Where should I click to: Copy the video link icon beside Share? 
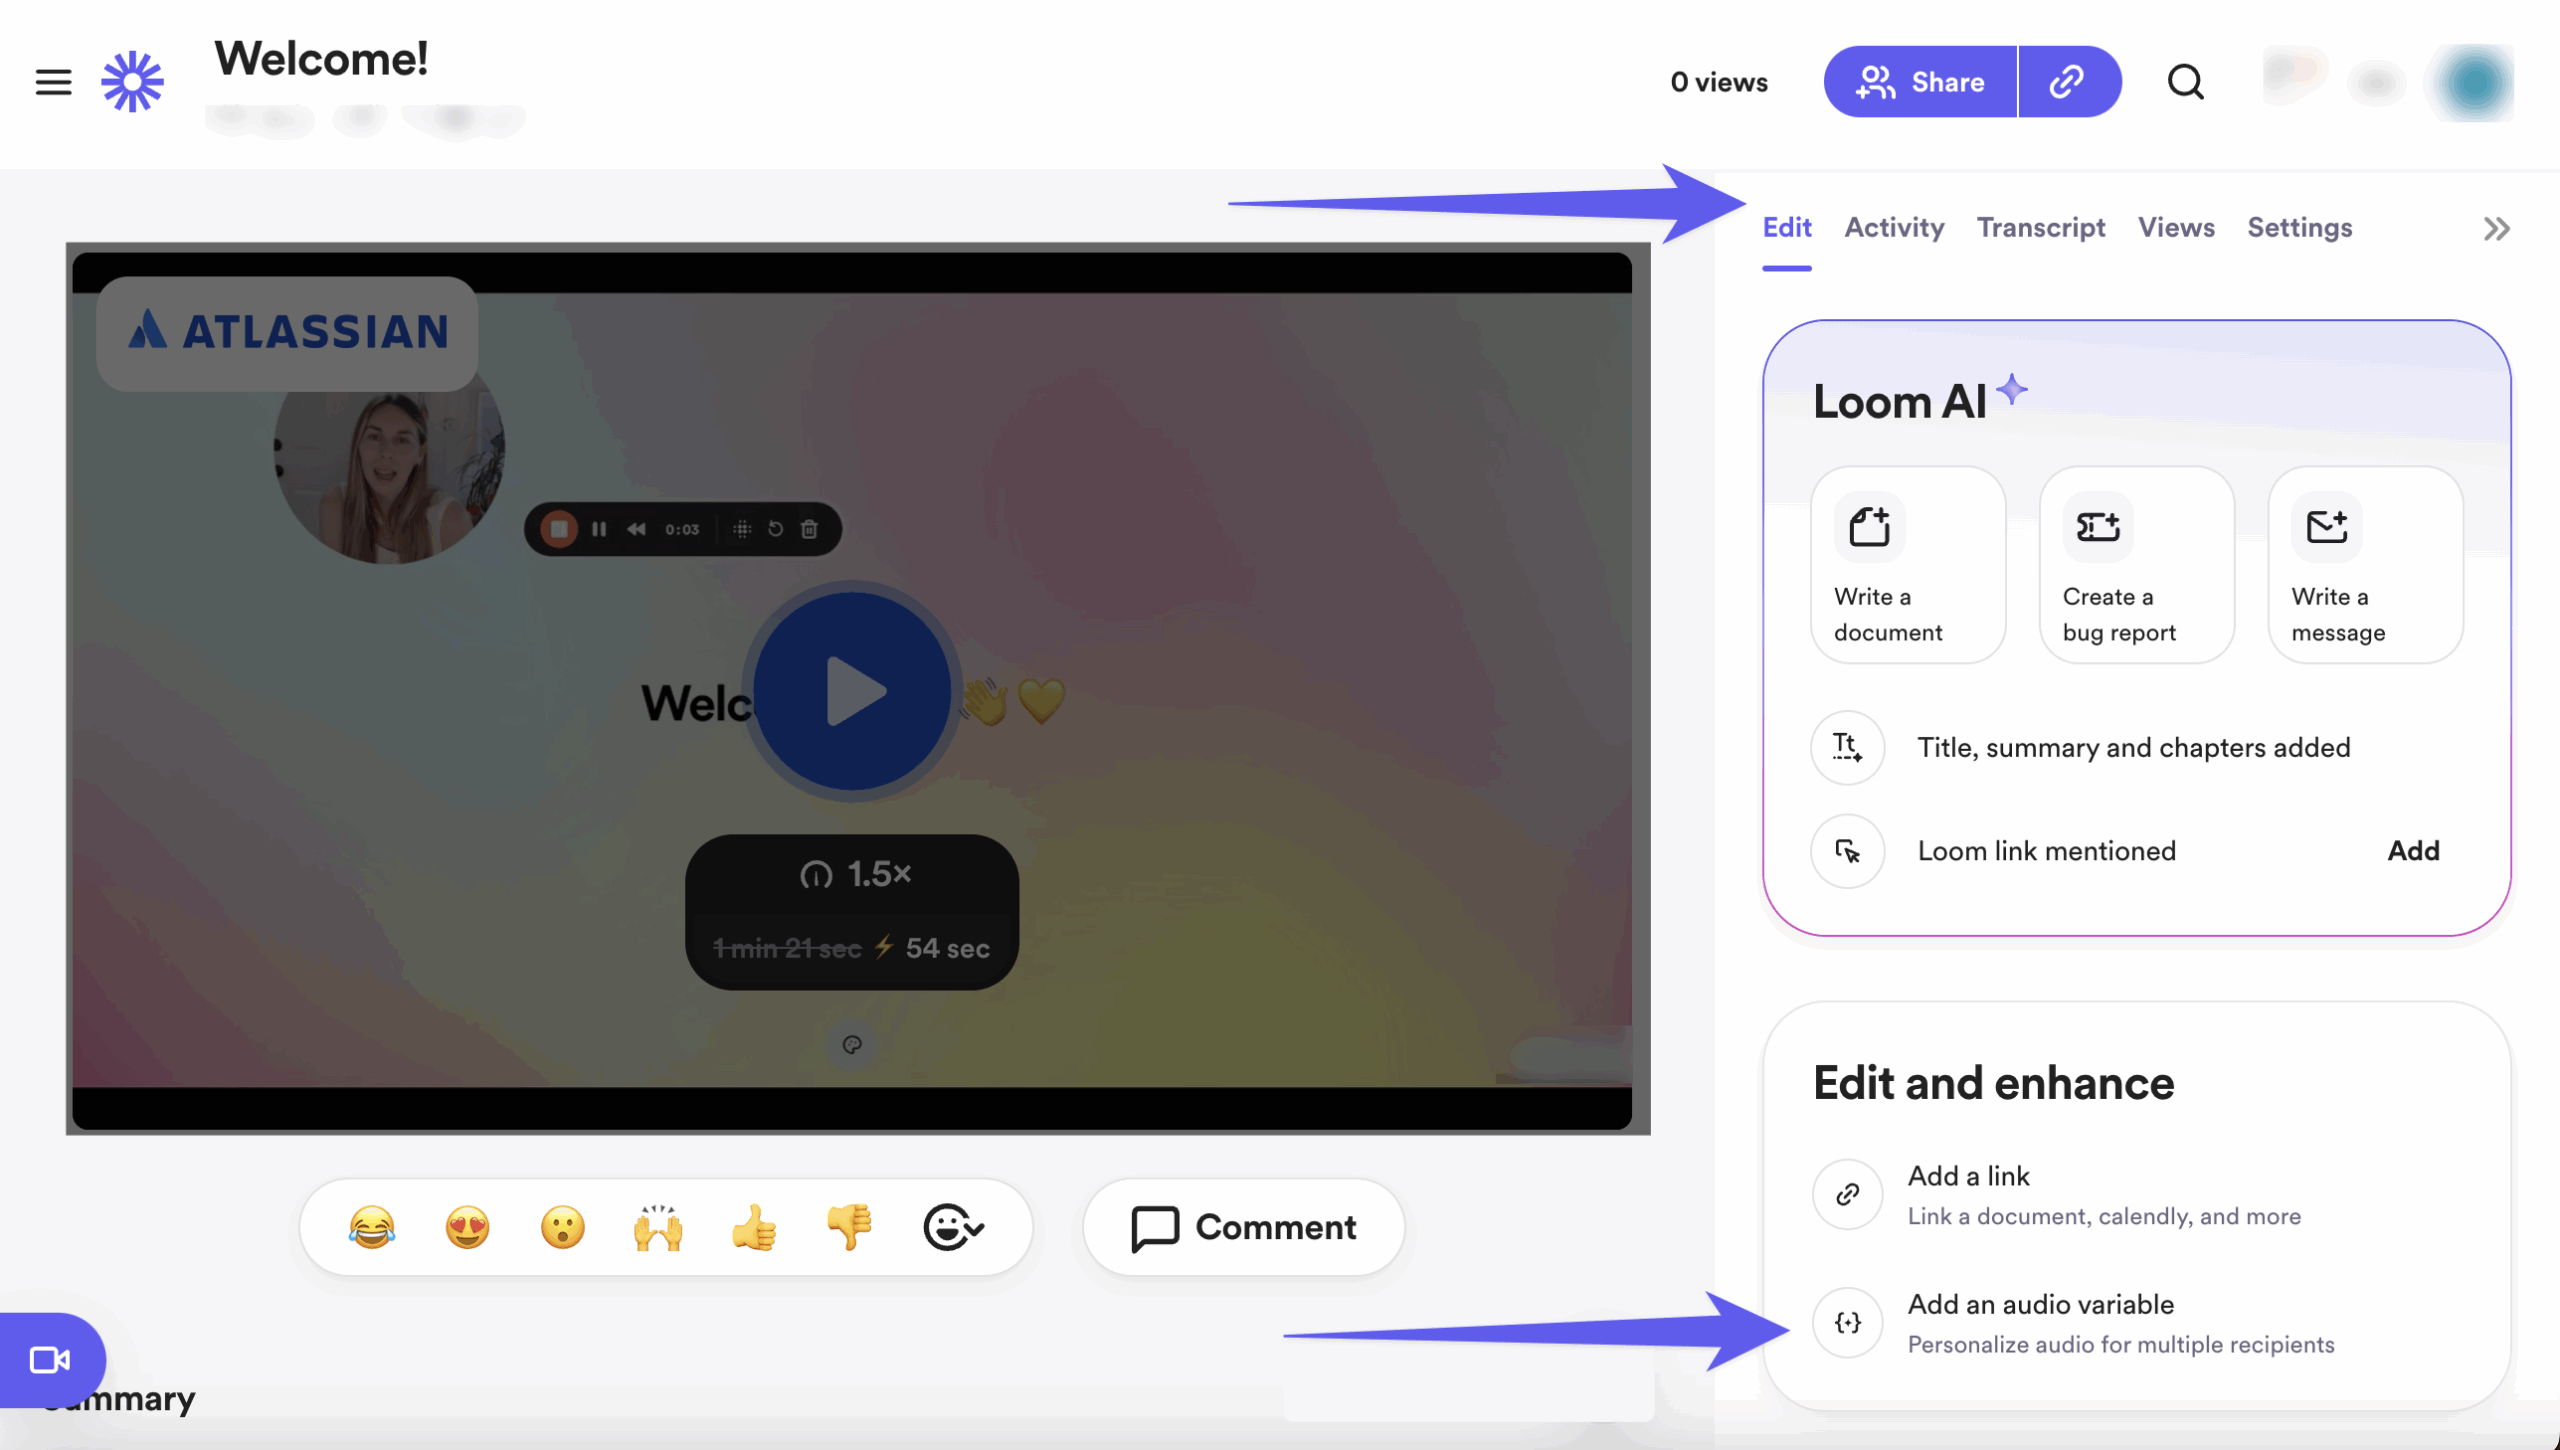2069,81
